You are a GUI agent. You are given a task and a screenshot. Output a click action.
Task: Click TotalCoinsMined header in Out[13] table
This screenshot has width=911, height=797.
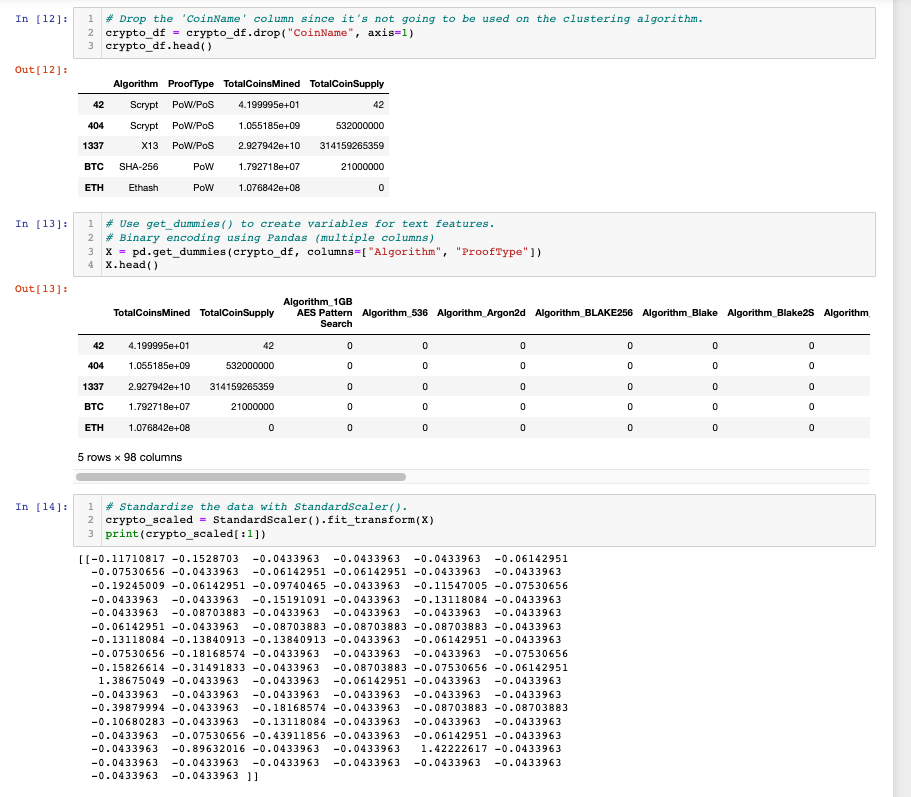152,313
